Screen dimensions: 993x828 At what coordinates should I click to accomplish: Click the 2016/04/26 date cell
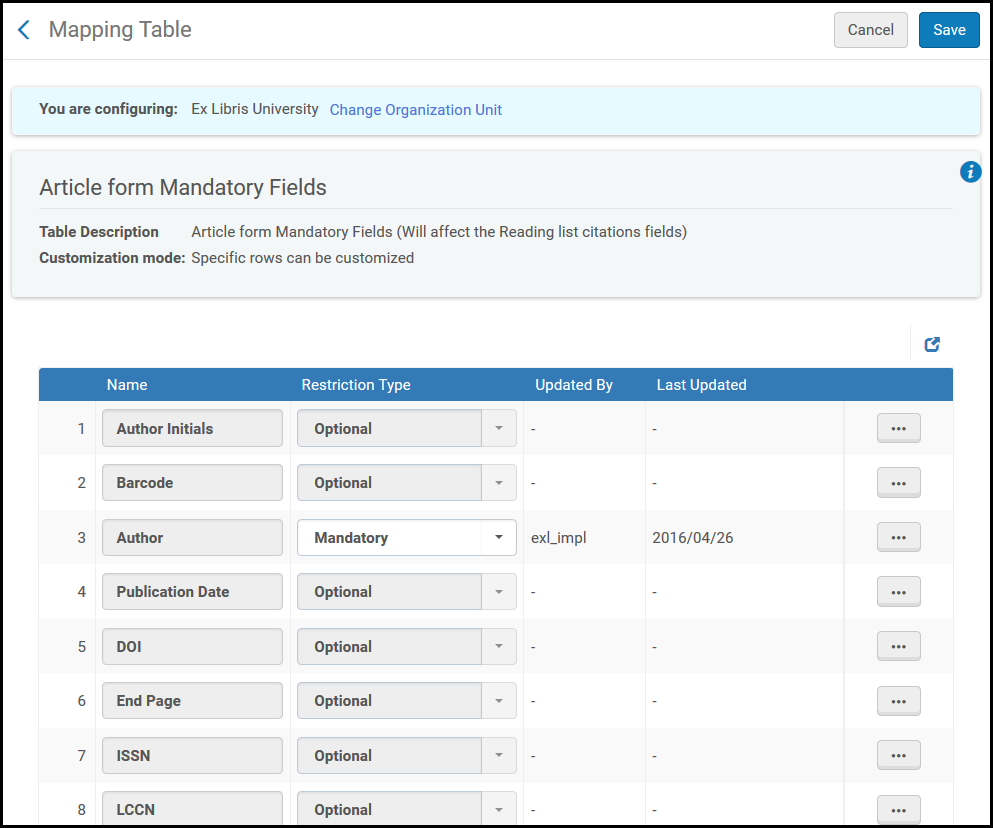tap(692, 538)
